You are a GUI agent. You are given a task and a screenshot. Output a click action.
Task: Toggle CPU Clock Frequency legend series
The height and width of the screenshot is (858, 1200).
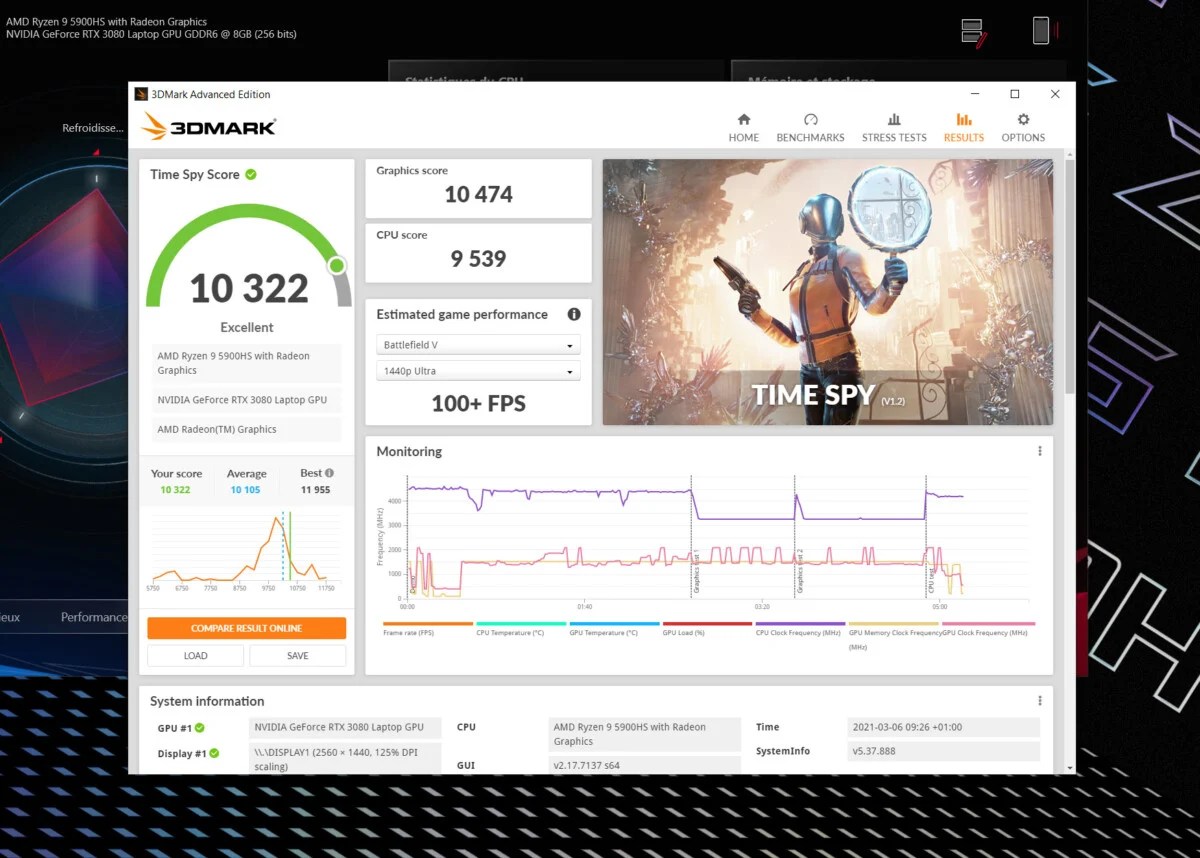(x=800, y=628)
